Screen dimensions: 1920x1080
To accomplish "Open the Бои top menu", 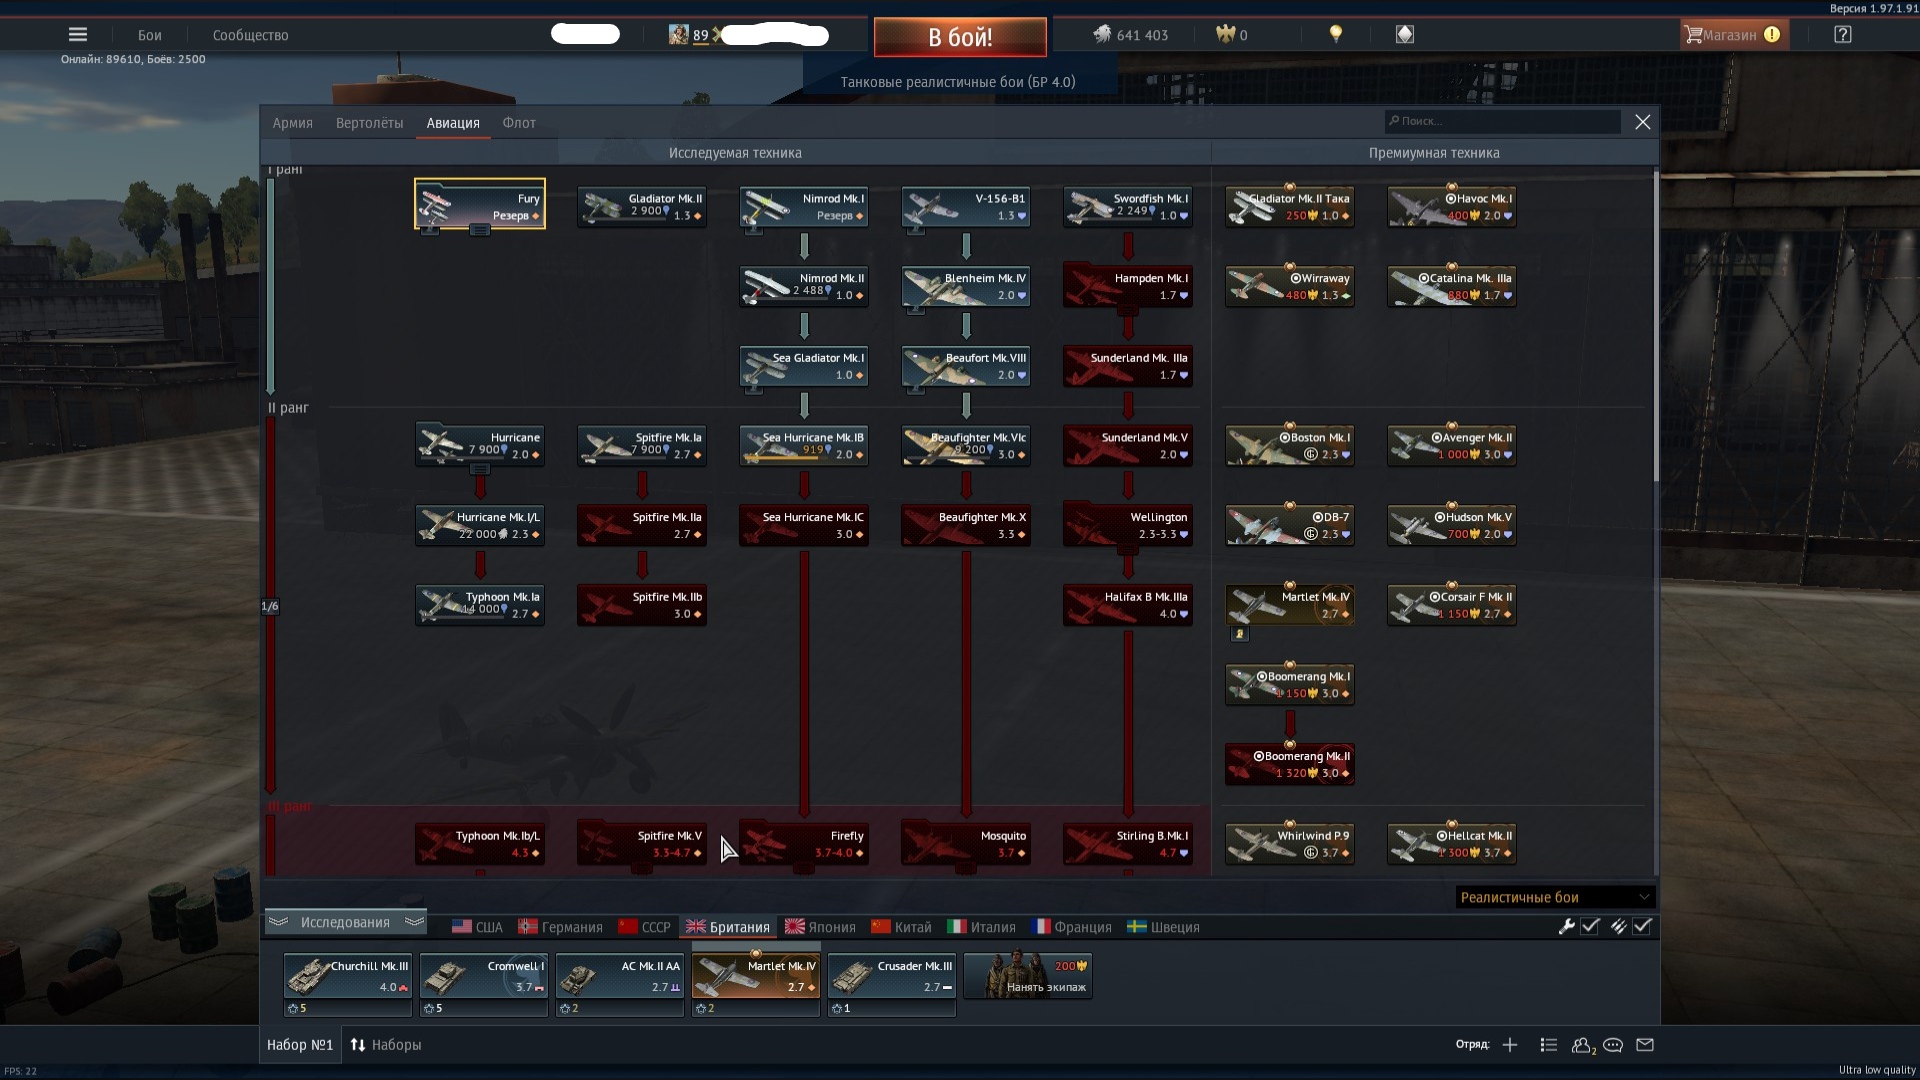I will (150, 35).
